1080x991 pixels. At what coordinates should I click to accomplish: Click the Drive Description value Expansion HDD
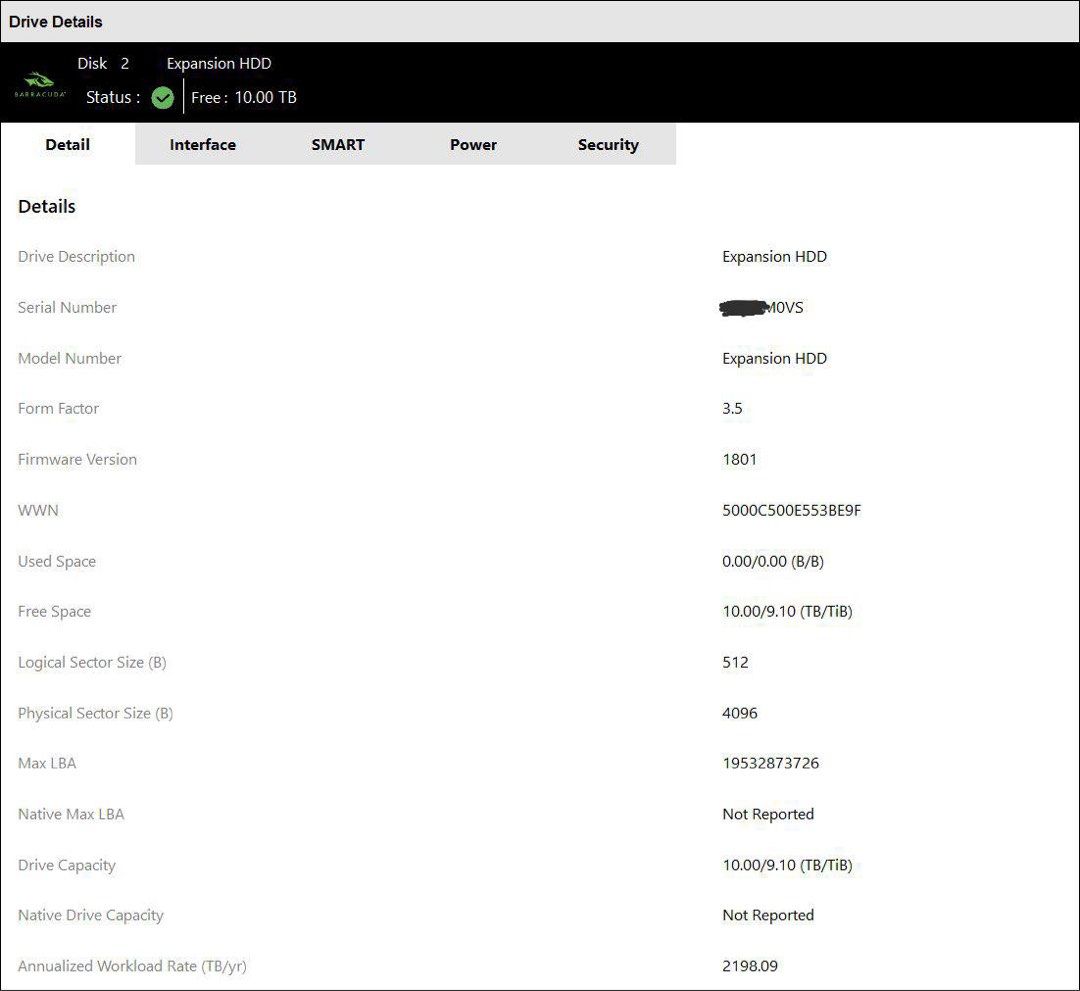pyautogui.click(x=774, y=256)
